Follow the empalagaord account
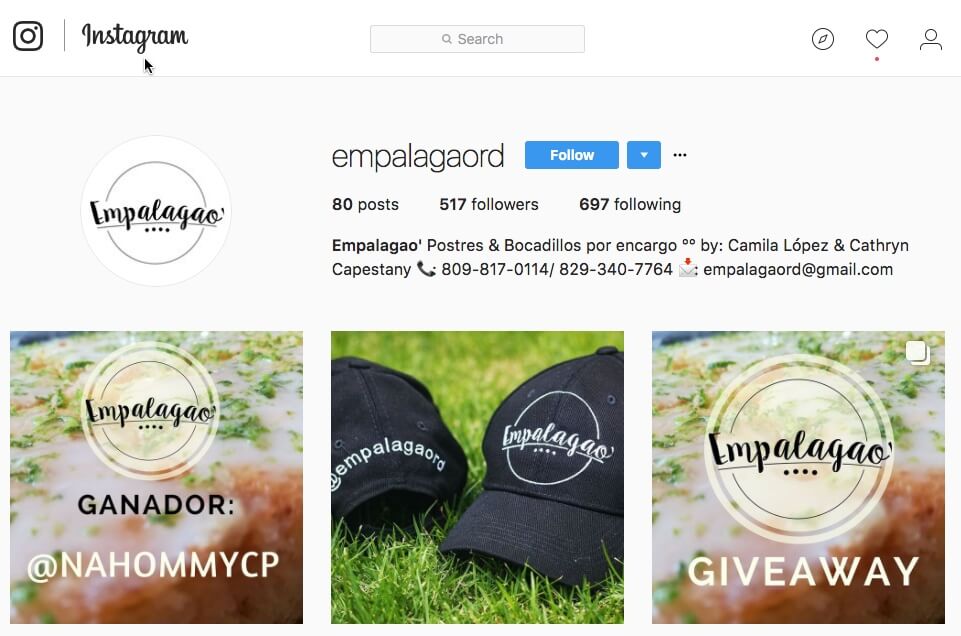Image resolution: width=961 pixels, height=636 pixels. click(x=572, y=155)
